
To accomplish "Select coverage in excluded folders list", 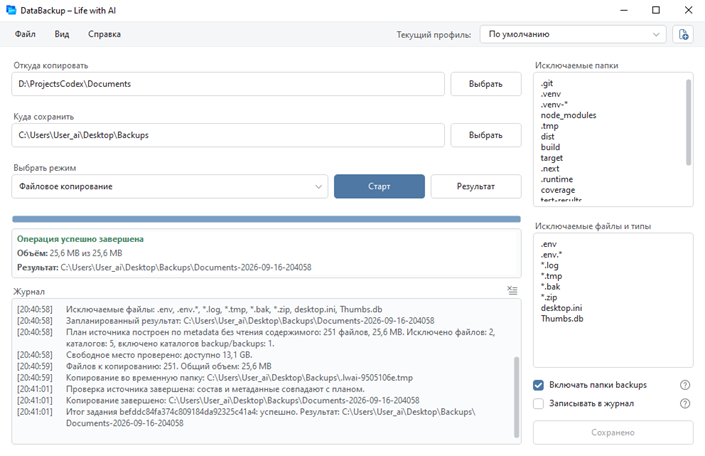I will (558, 190).
